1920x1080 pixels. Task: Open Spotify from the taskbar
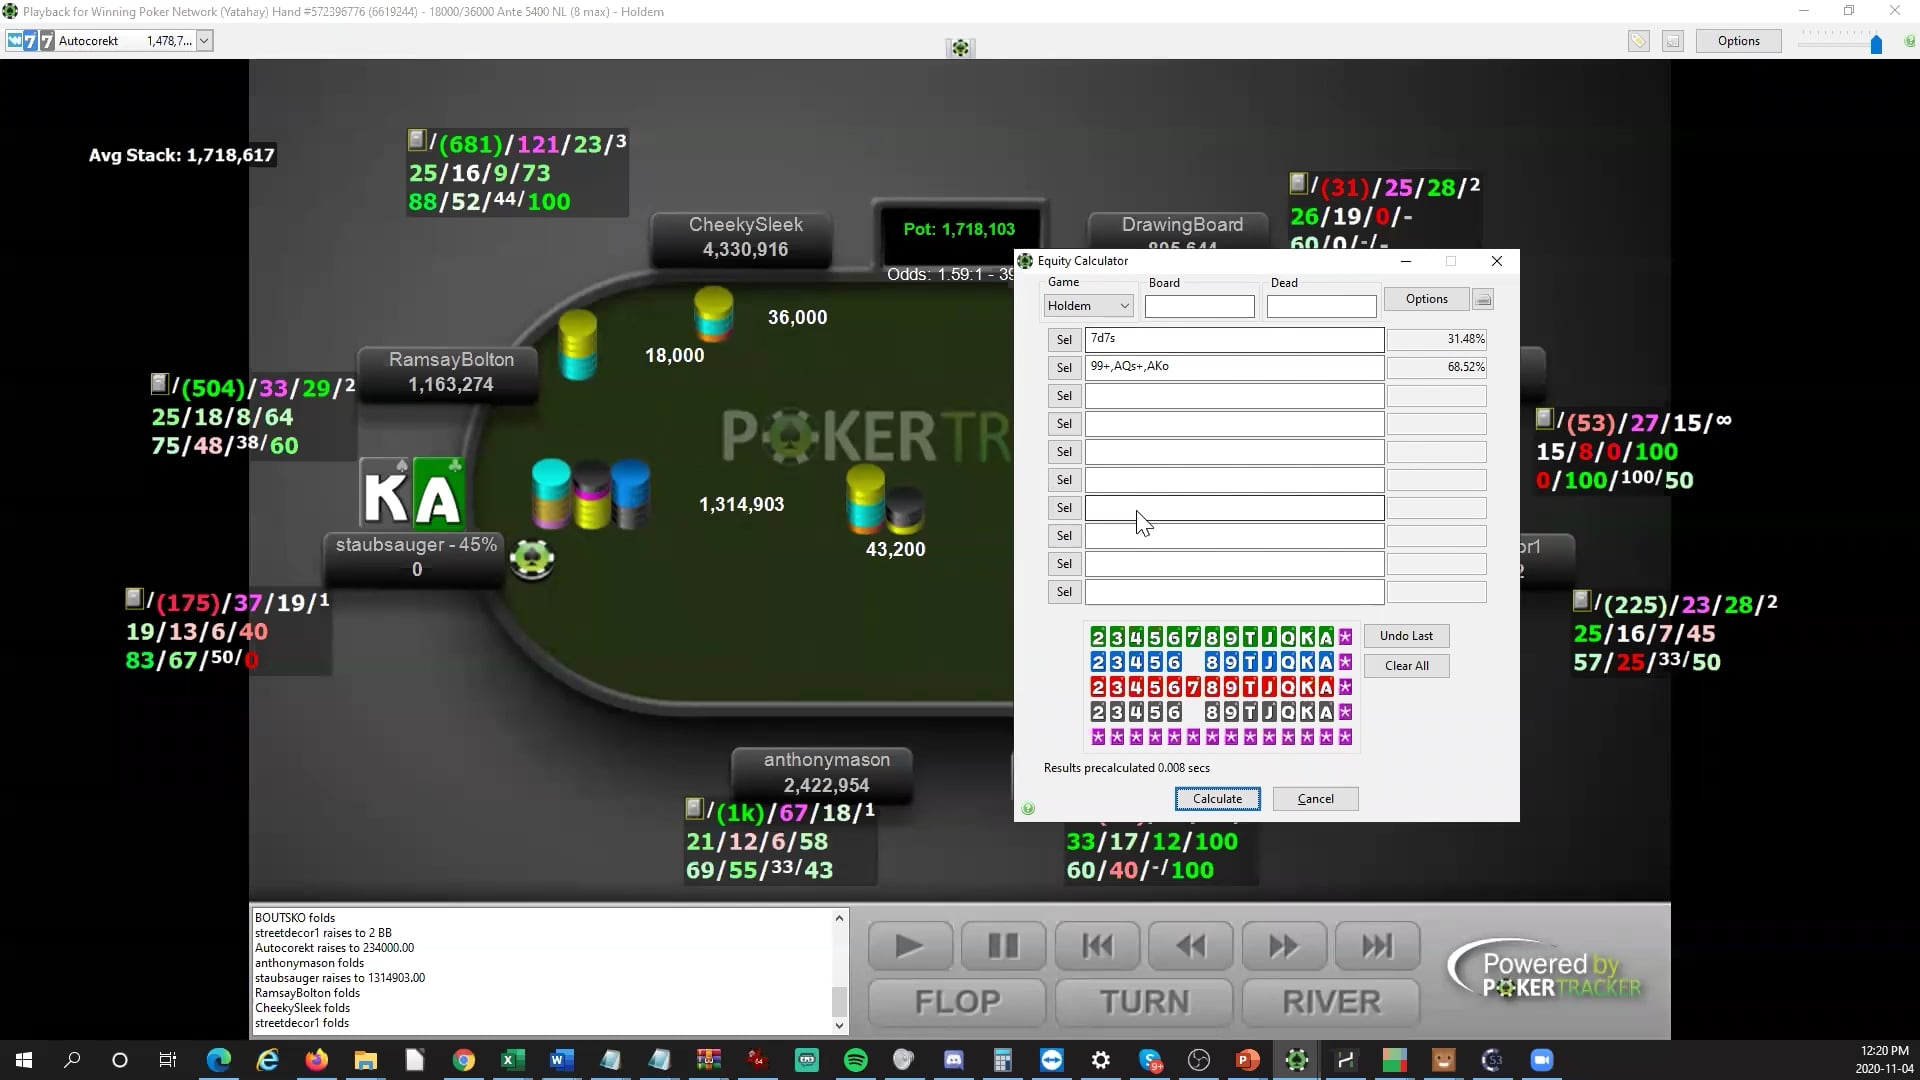(x=855, y=1060)
